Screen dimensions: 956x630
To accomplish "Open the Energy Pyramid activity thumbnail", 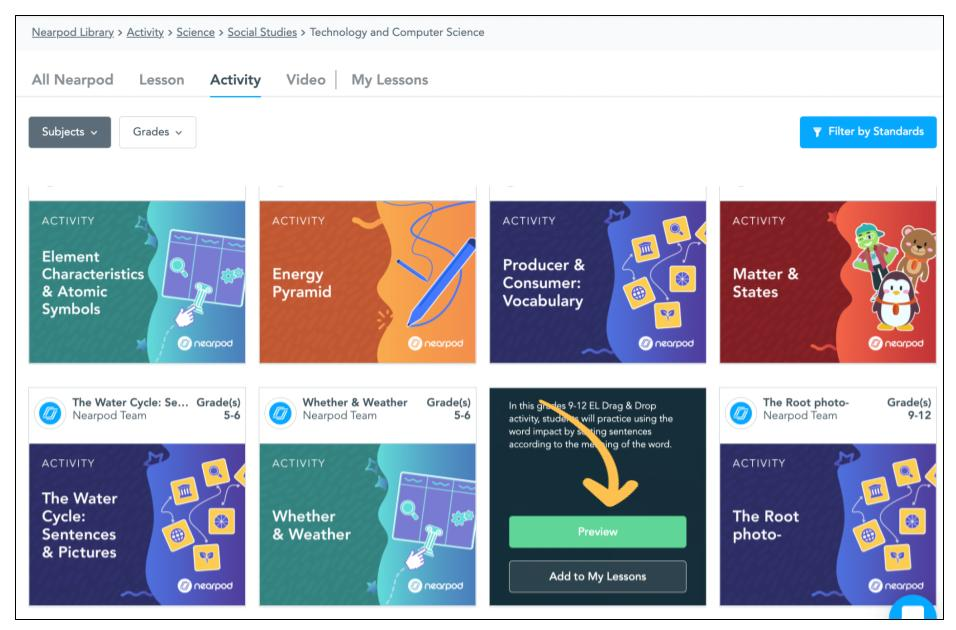I will [368, 282].
